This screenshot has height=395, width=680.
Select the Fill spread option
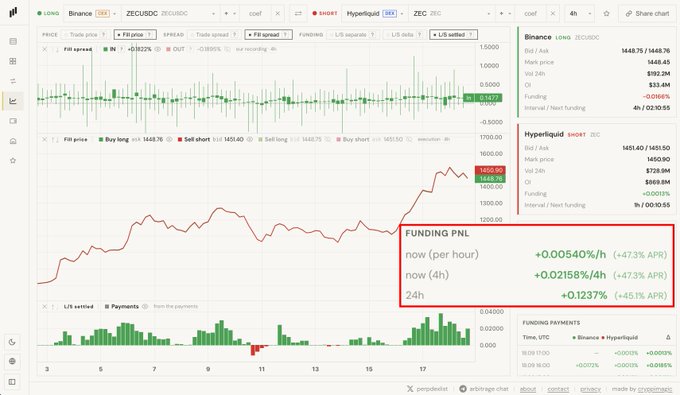click(268, 35)
